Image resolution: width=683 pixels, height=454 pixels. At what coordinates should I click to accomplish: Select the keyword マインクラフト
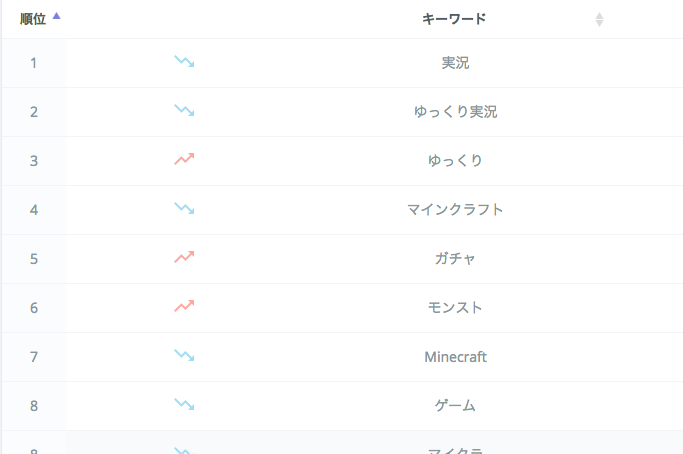click(455, 209)
